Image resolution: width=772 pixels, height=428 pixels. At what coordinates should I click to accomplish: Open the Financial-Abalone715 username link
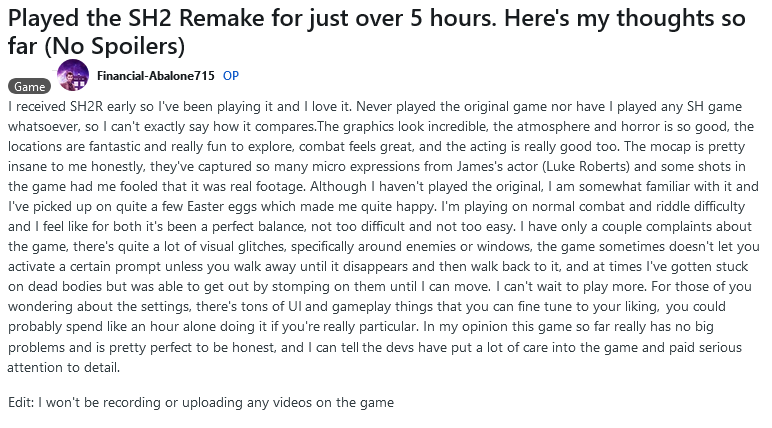[156, 75]
